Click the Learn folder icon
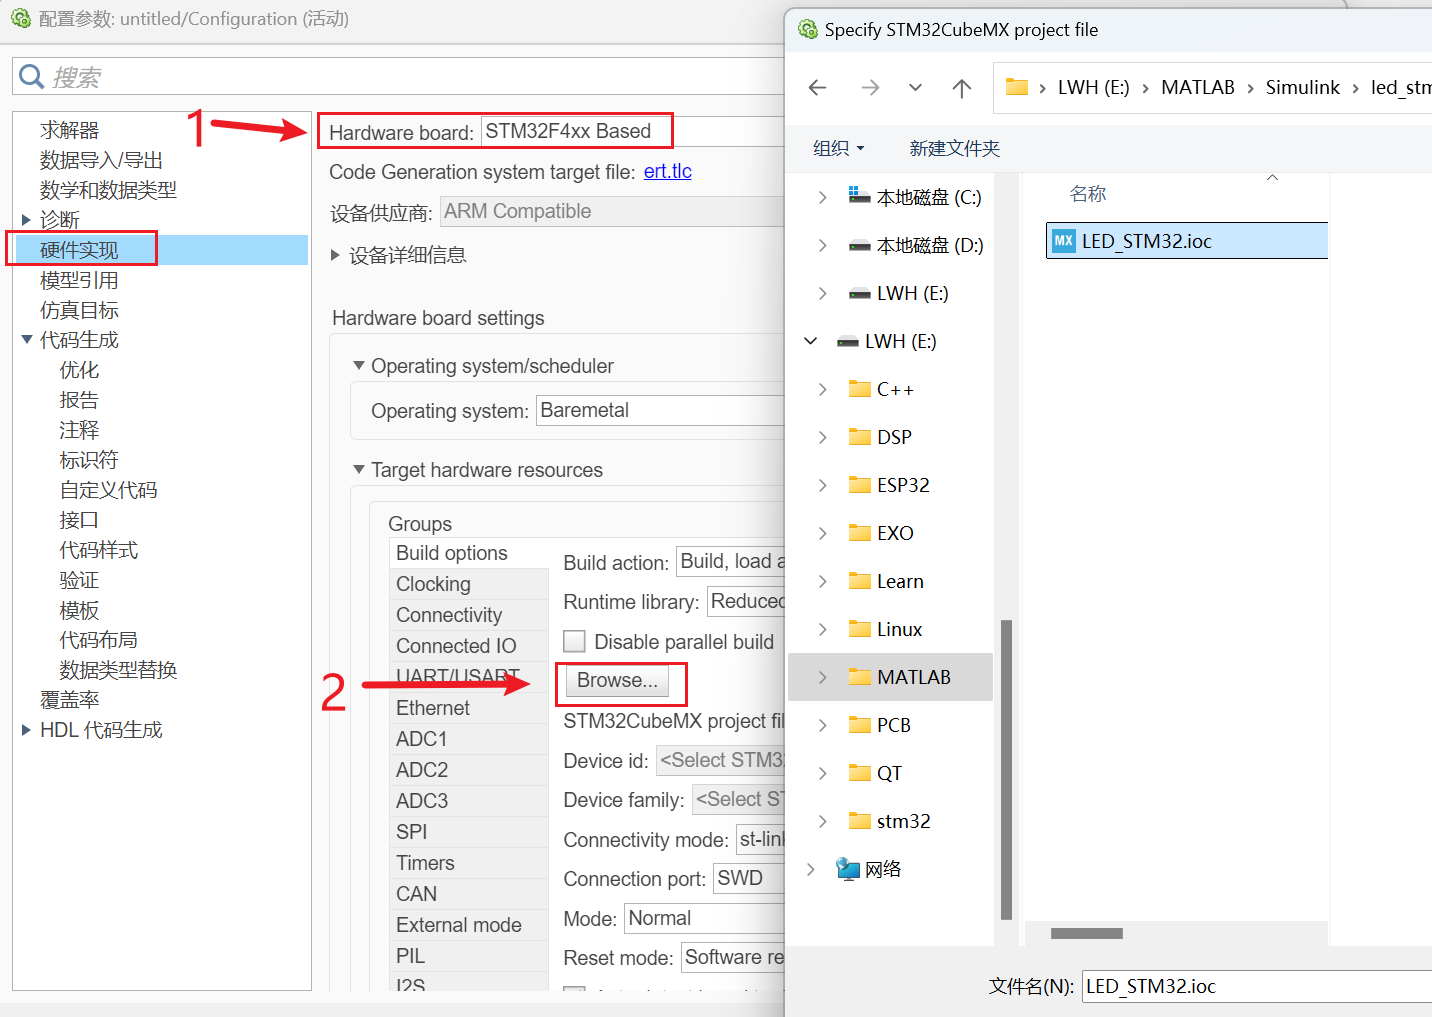Image resolution: width=1432 pixels, height=1017 pixels. [859, 581]
